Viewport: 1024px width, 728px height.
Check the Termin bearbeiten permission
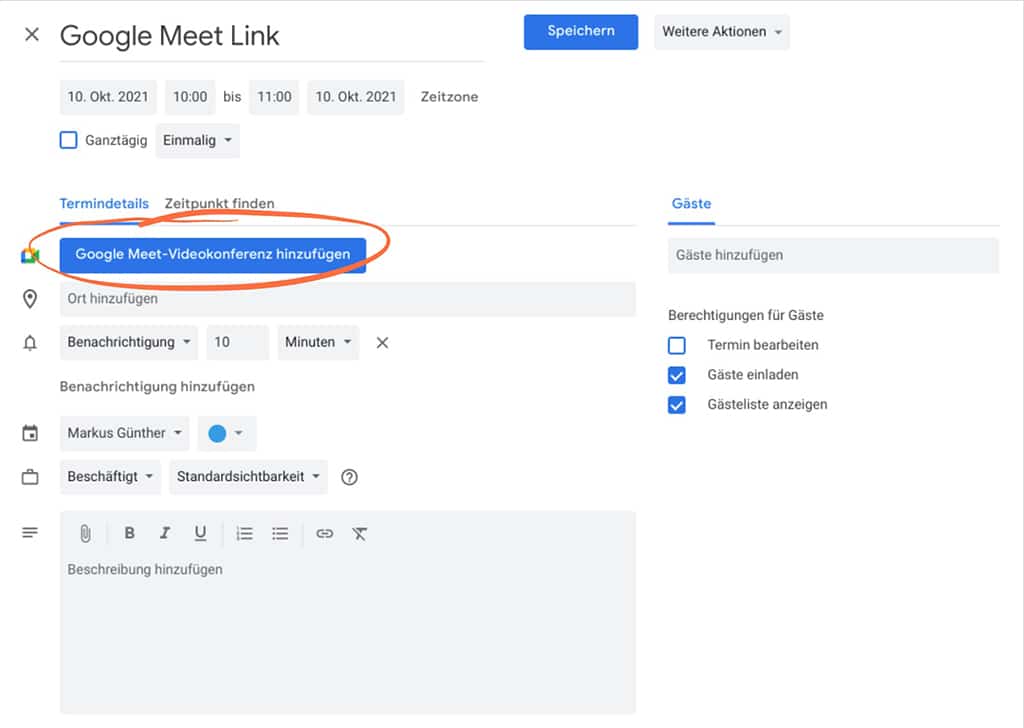point(677,345)
